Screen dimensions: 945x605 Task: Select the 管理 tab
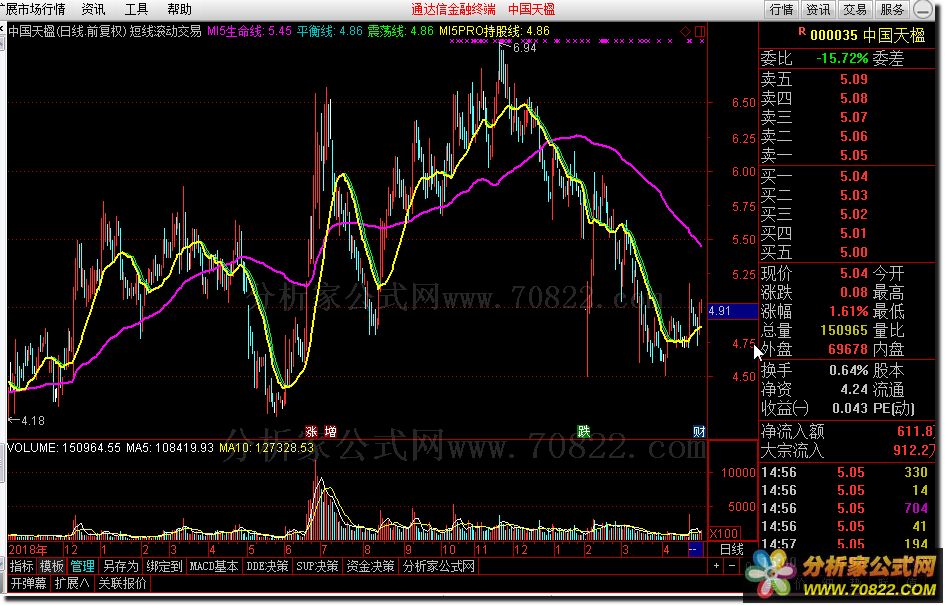(83, 566)
